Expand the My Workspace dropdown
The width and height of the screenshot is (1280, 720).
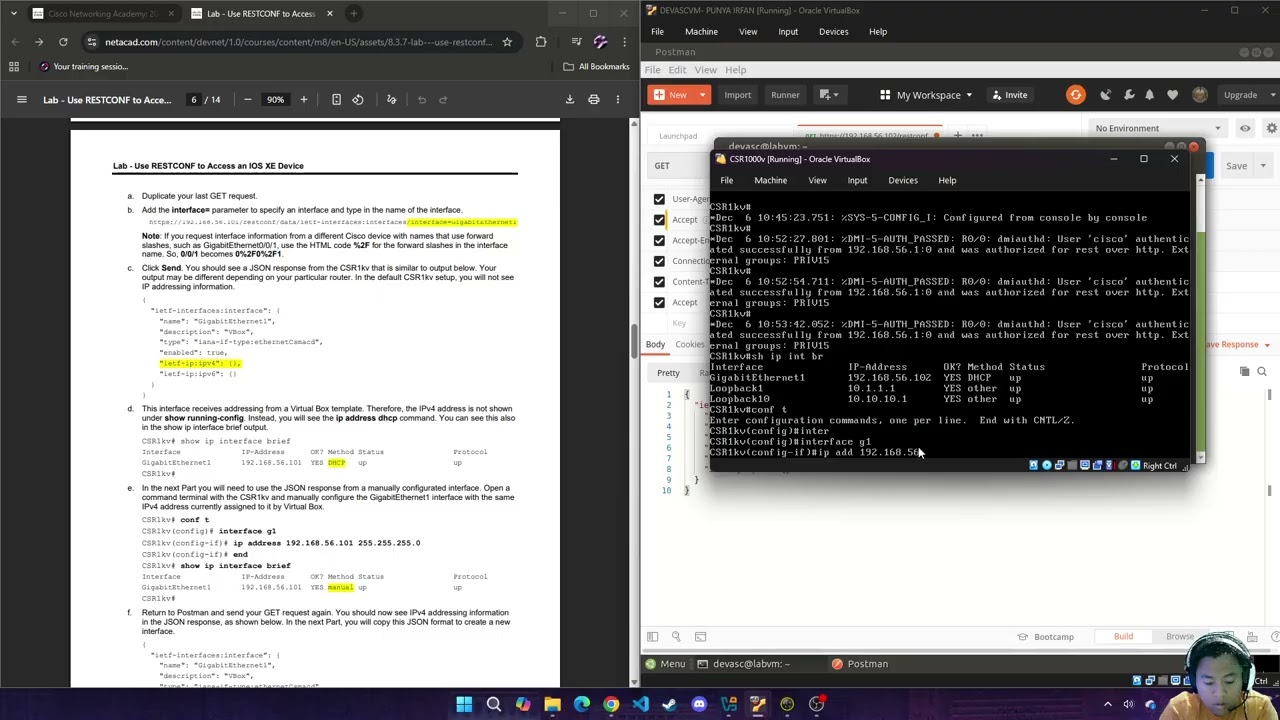928,95
